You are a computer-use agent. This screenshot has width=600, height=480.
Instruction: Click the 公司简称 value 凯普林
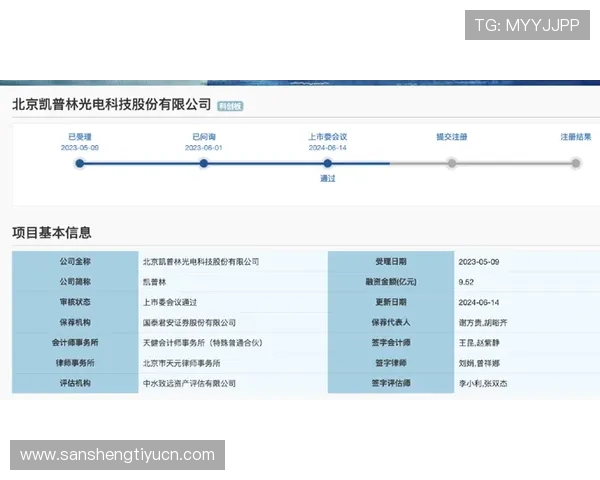[x=155, y=282]
